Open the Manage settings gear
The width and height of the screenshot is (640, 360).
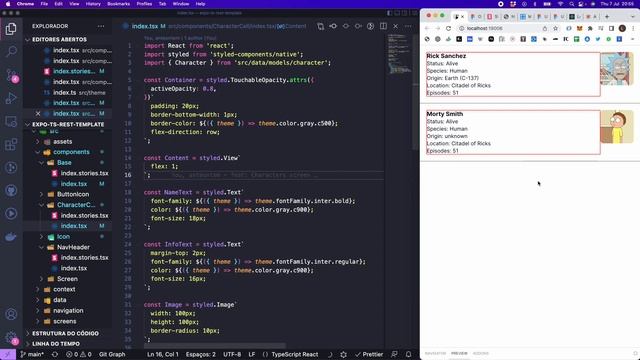[11, 338]
